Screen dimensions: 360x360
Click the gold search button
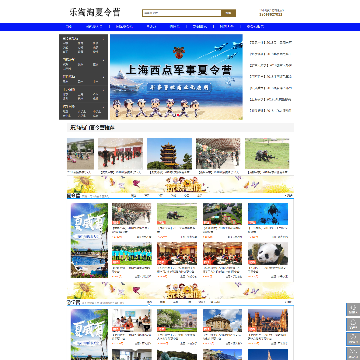(x=229, y=13)
